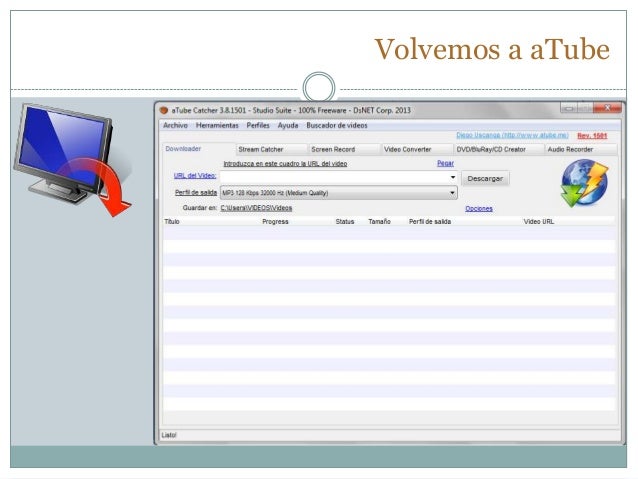This screenshot has width=638, height=479.
Task: Click the Perfil de salida label
Action: point(196,192)
